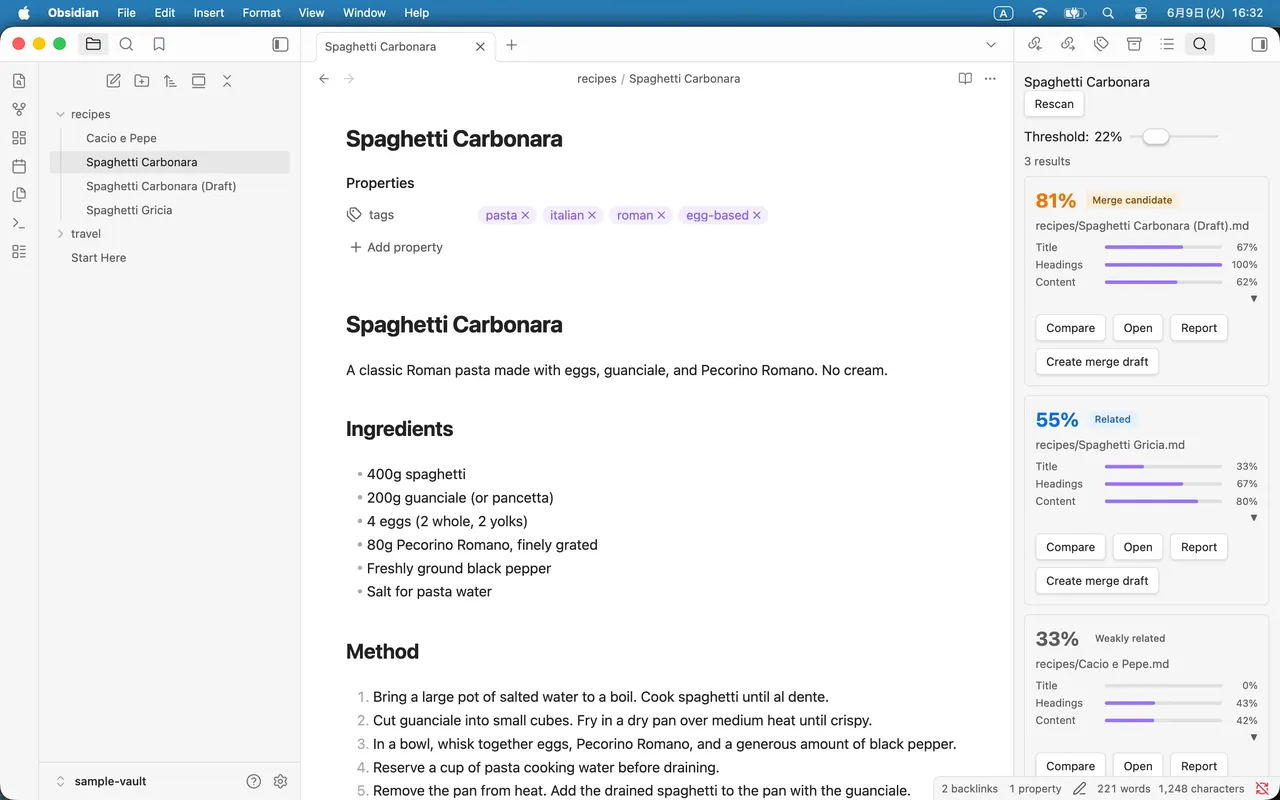This screenshot has width=1280, height=800.
Task: Open the Format menu
Action: [x=262, y=13]
